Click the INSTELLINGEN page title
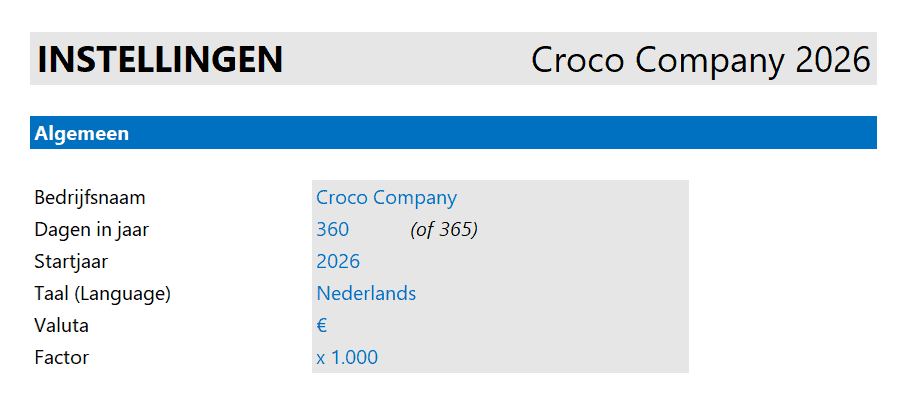 (160, 60)
